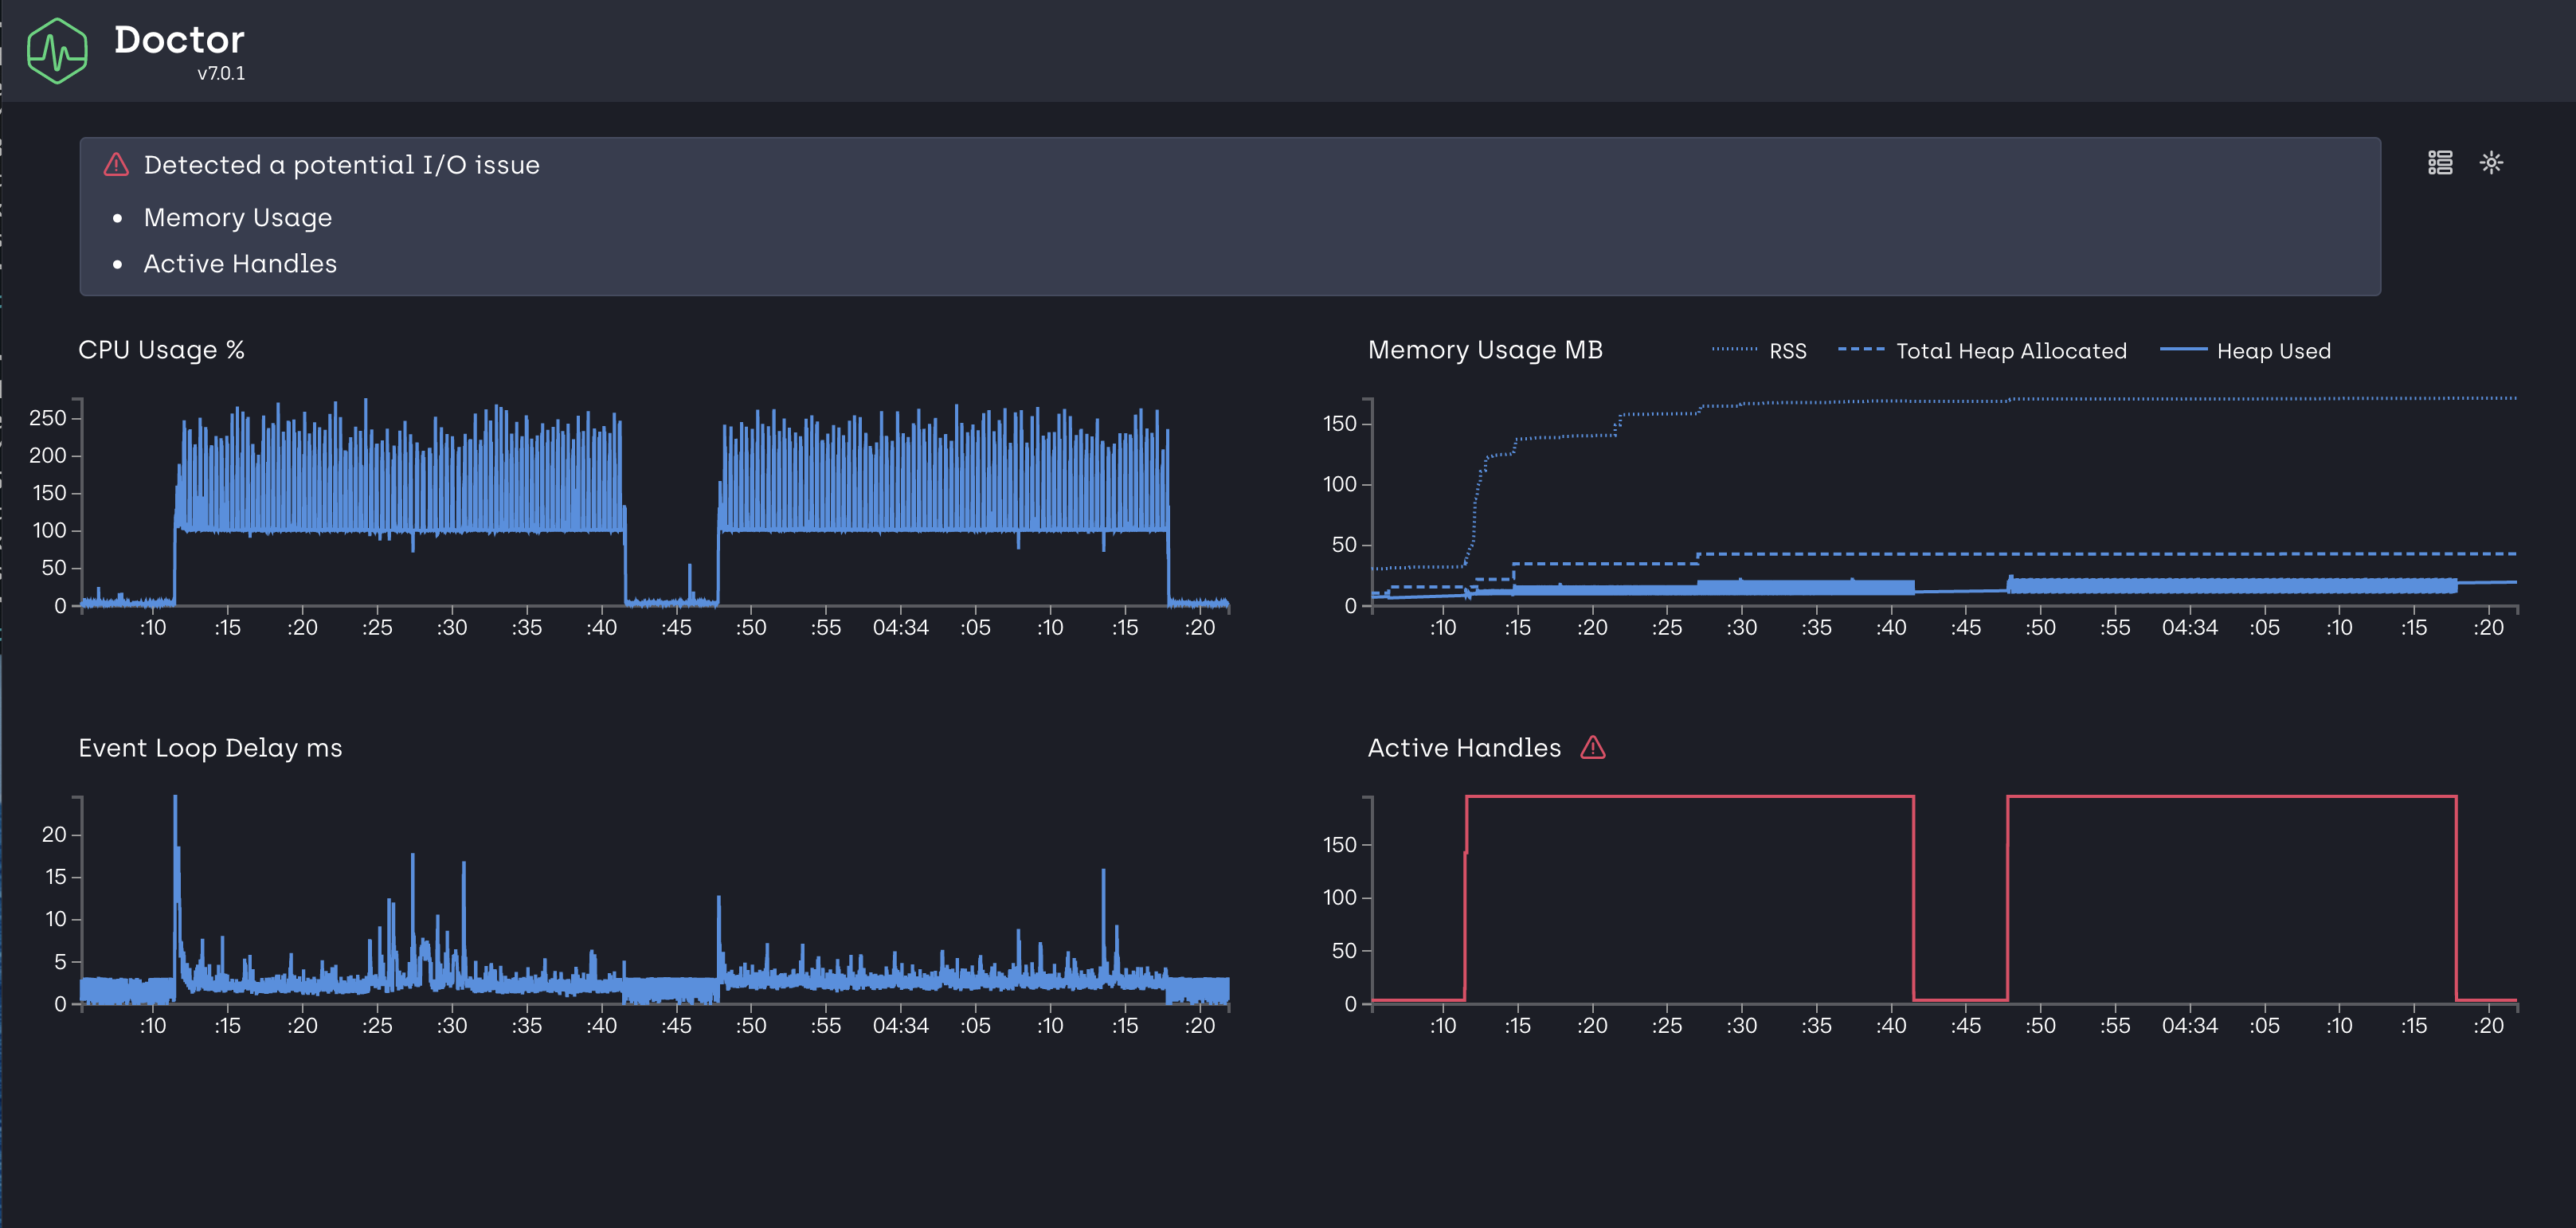This screenshot has width=2576, height=1228.
Task: Click the red warning icon in alert banner
Action: point(116,165)
